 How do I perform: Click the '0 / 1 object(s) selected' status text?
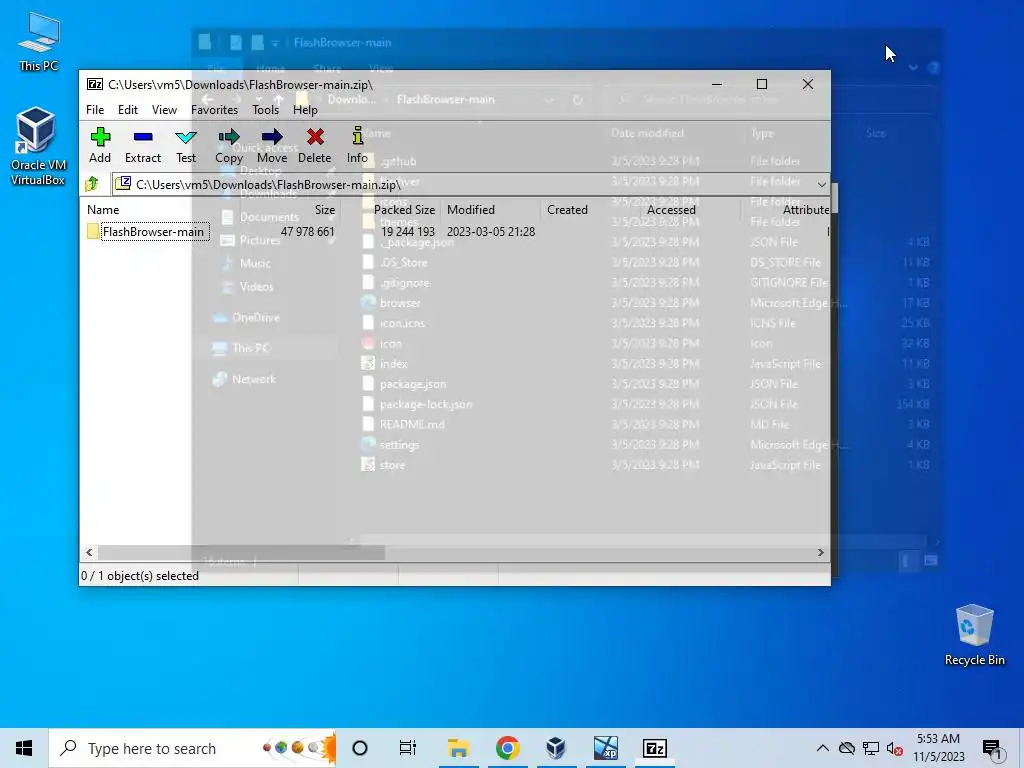pyautogui.click(x=140, y=576)
